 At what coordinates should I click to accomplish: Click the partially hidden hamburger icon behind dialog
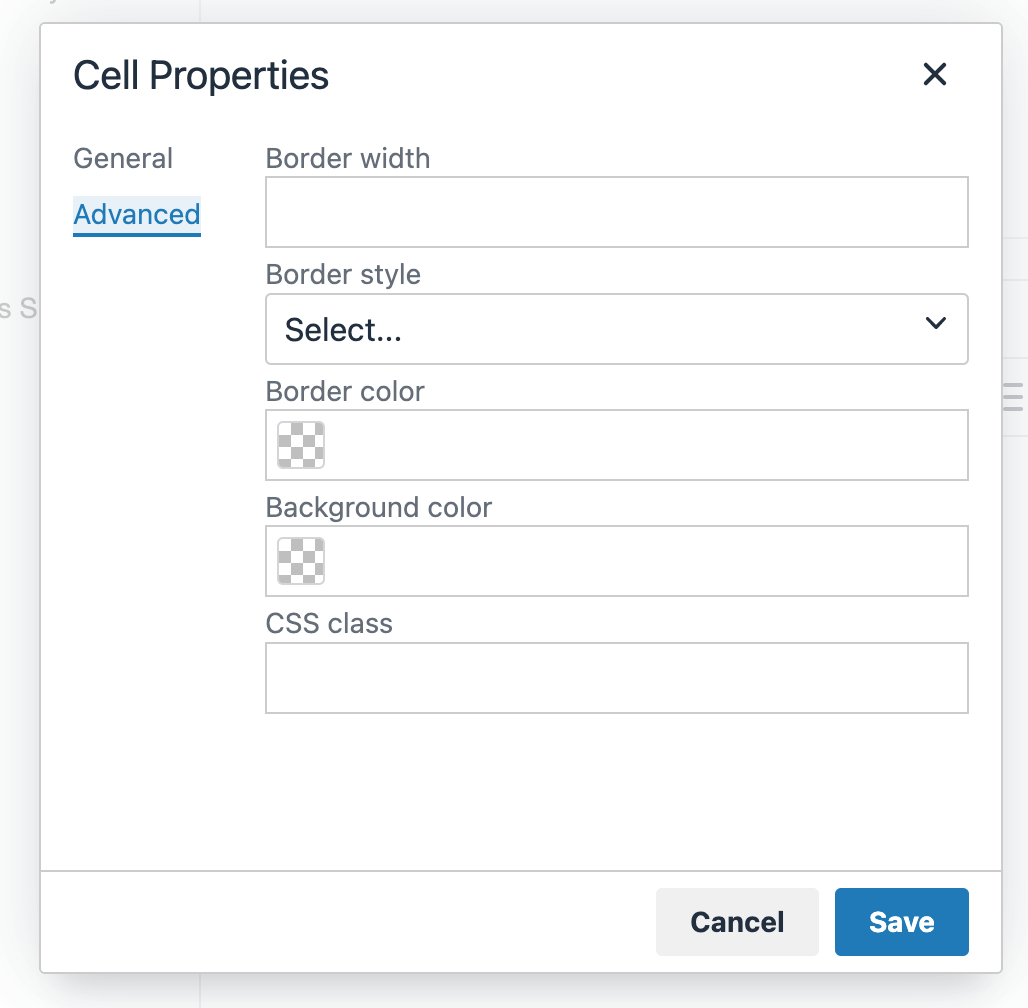[1012, 397]
